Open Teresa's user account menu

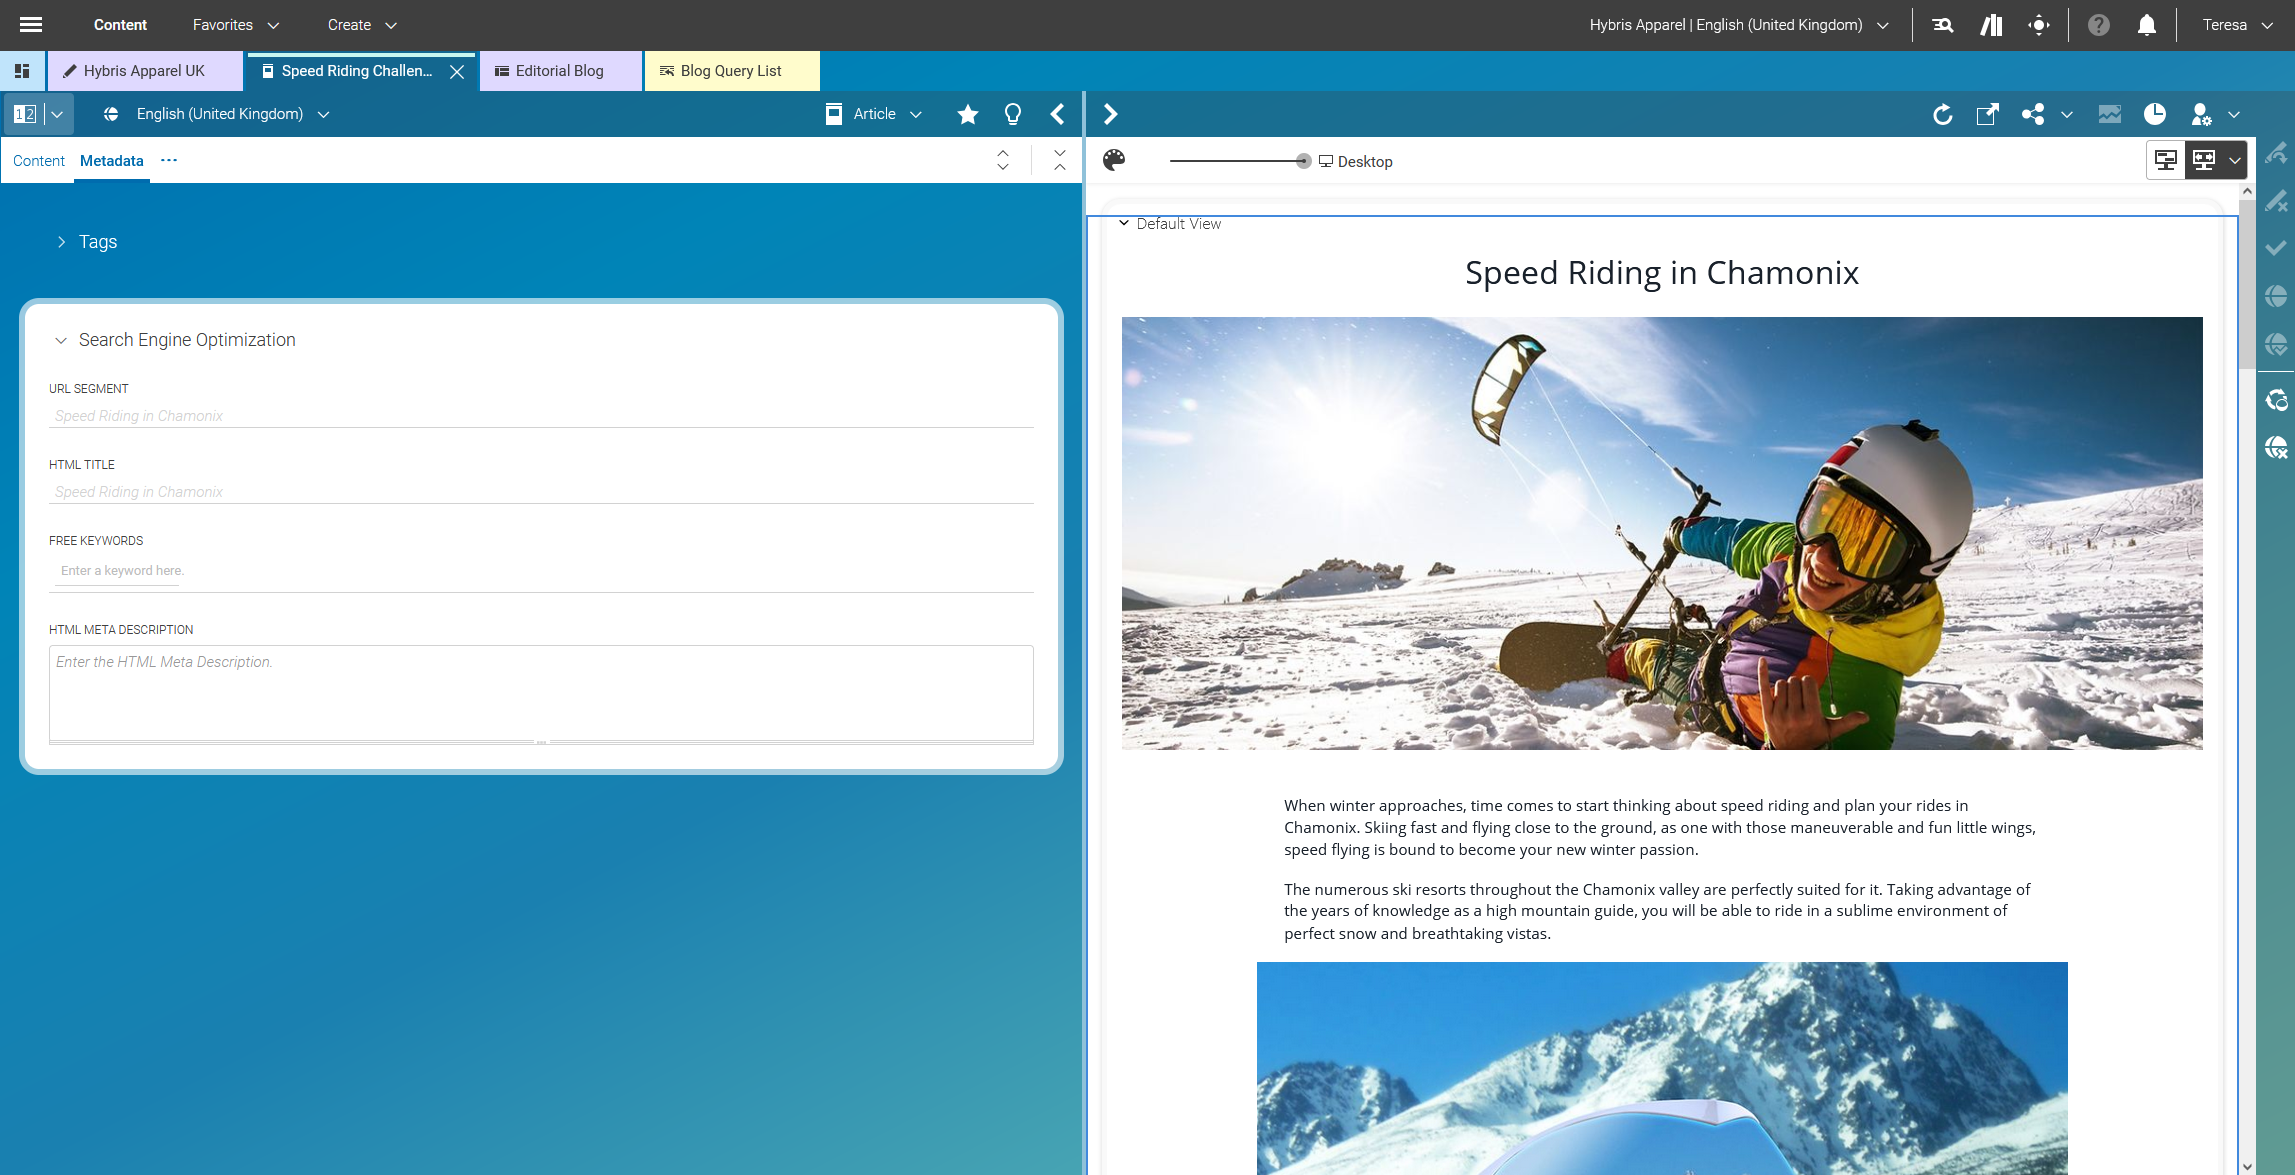(2233, 25)
